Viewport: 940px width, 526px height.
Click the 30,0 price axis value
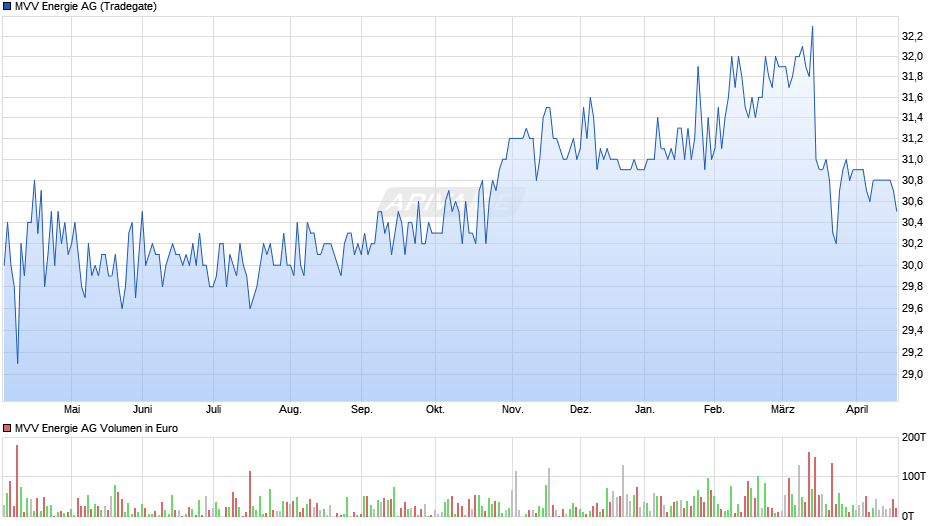click(912, 265)
